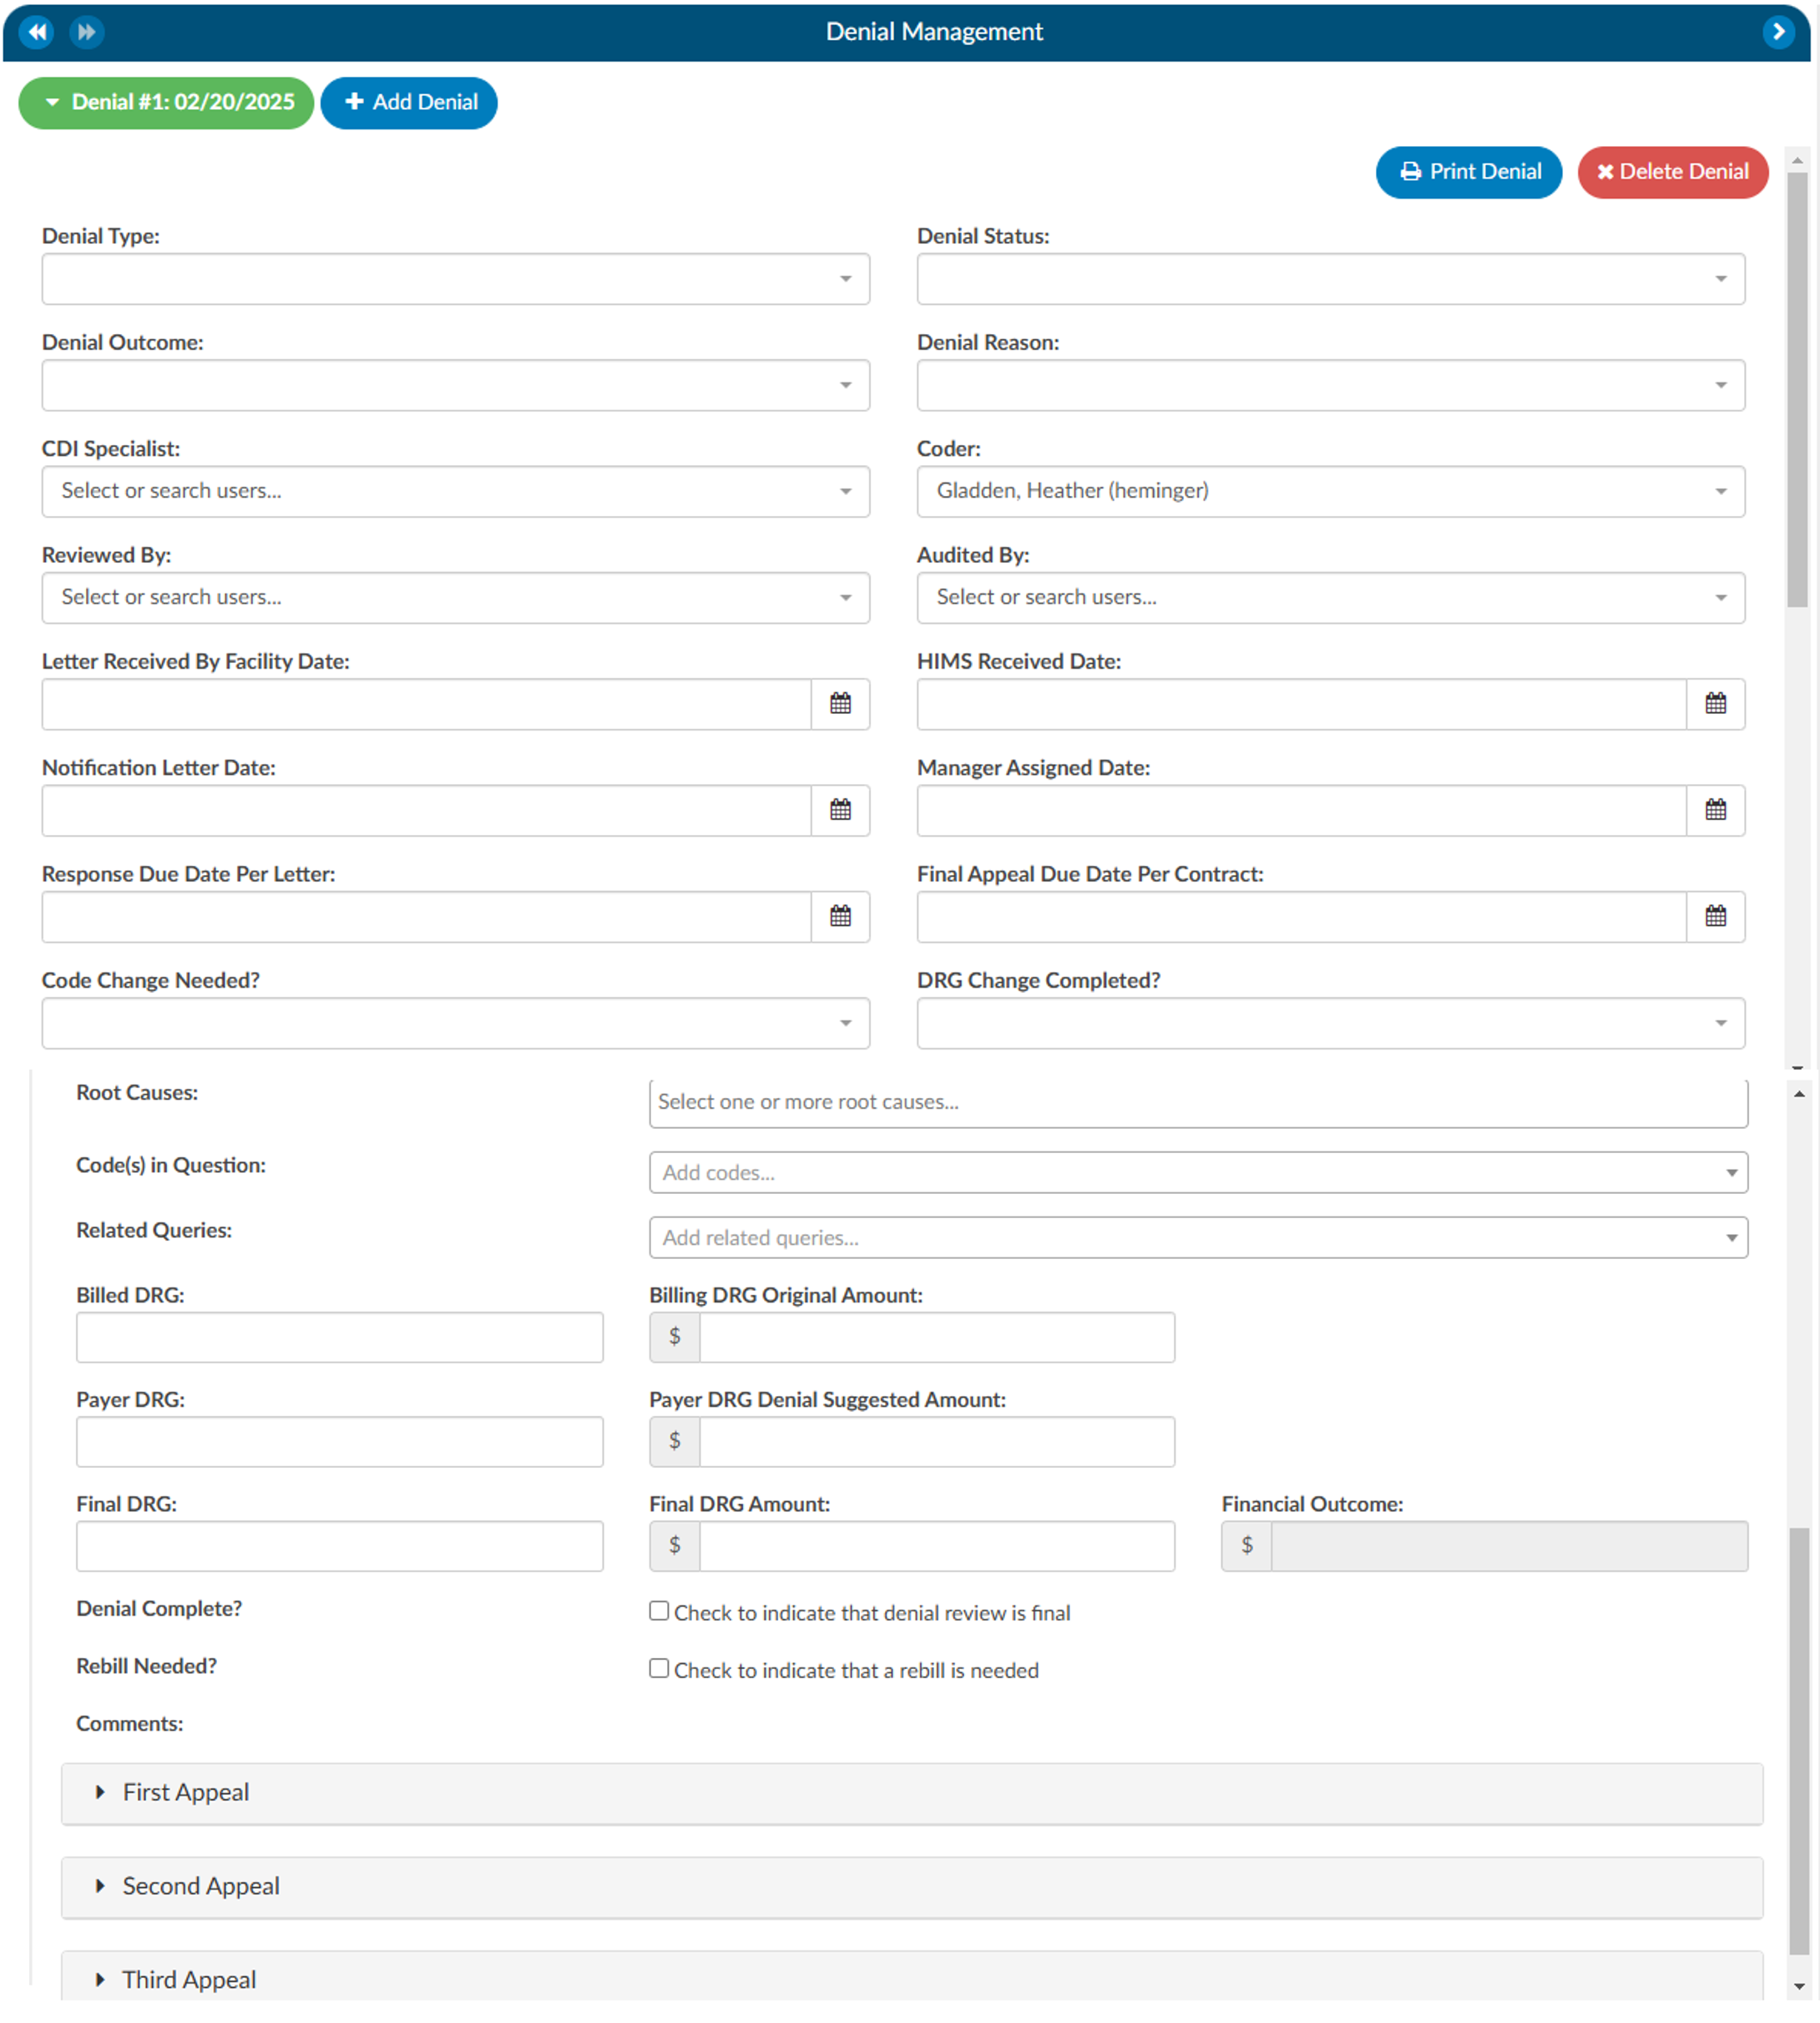The image size is (1820, 2023).
Task: Open the Code(s) in Question dropdown
Action: [x=1198, y=1172]
